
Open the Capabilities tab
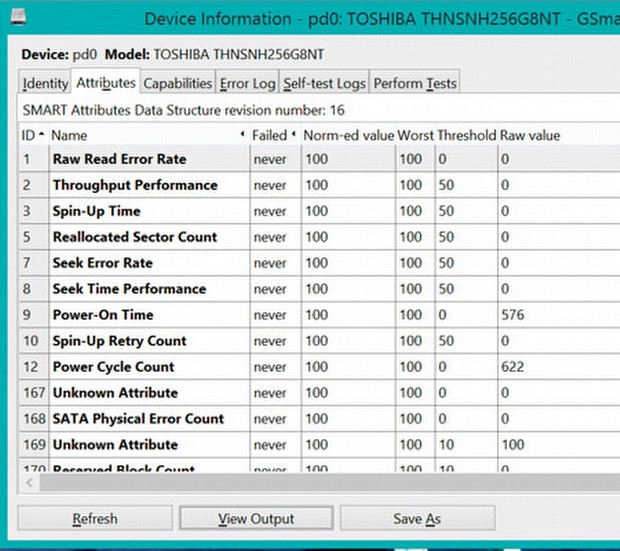pos(178,83)
